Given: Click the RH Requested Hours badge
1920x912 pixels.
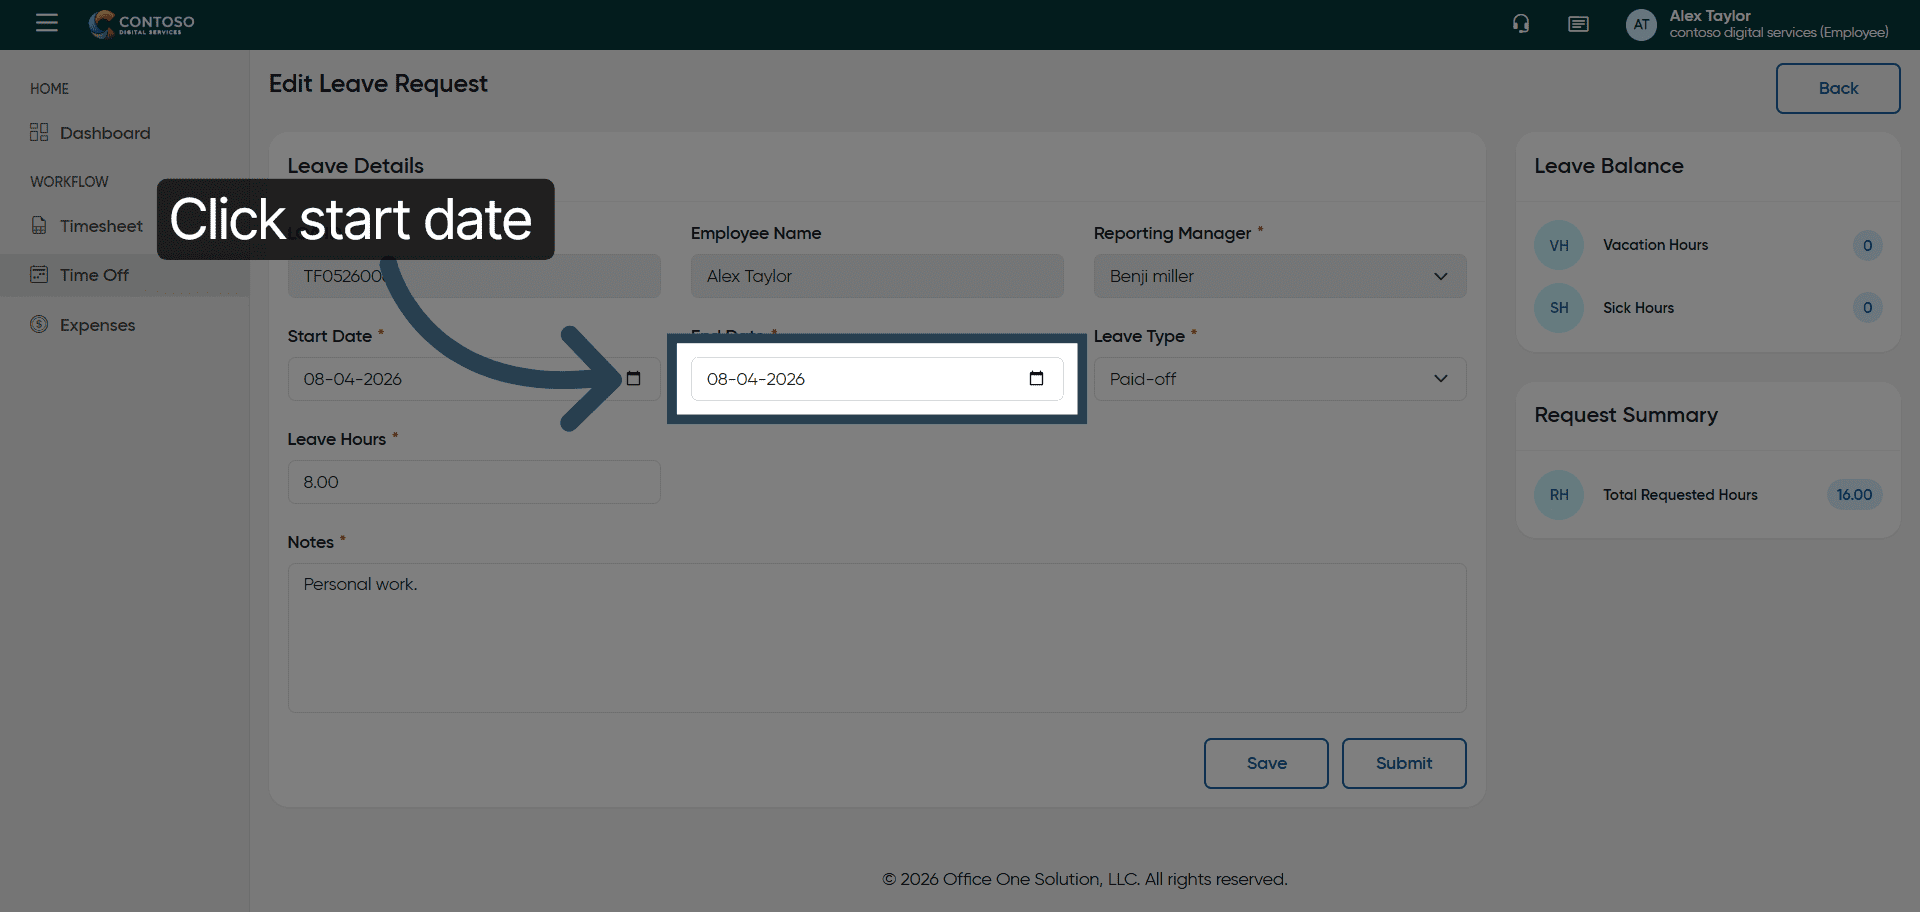Looking at the screenshot, I should [1558, 495].
